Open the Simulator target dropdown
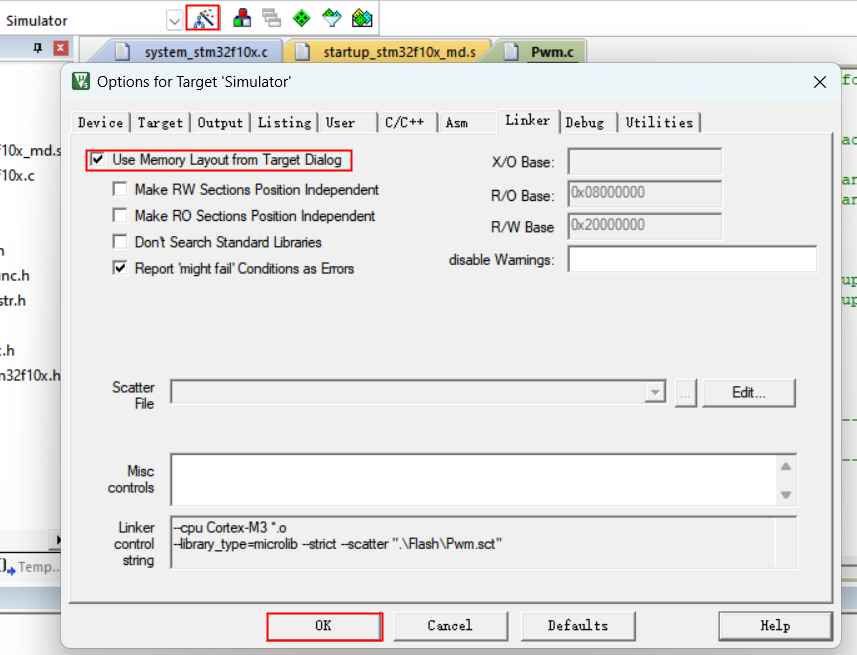The height and width of the screenshot is (655, 857). click(x=174, y=20)
